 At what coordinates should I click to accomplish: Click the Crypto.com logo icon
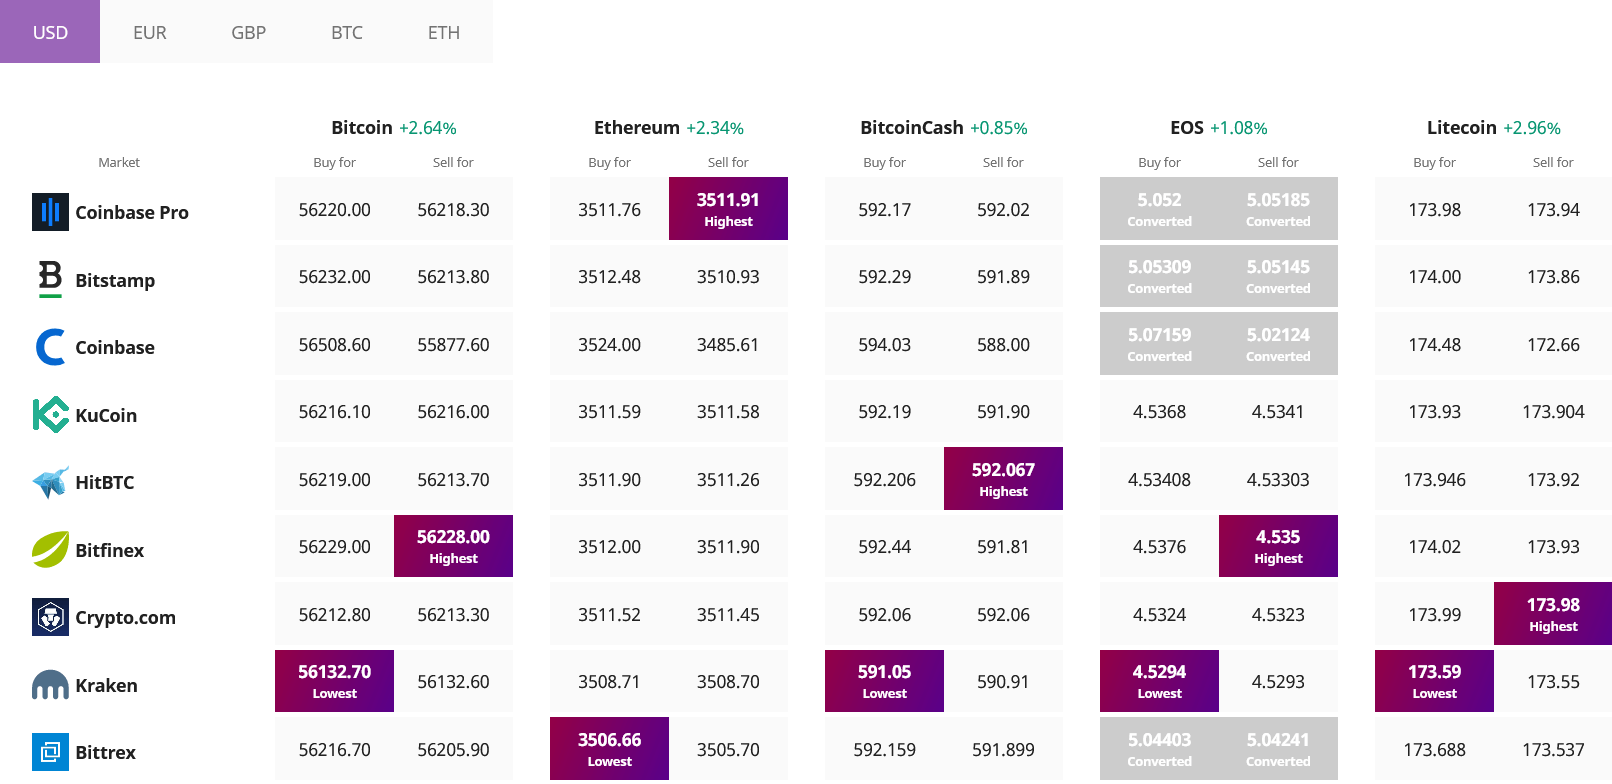tap(50, 617)
